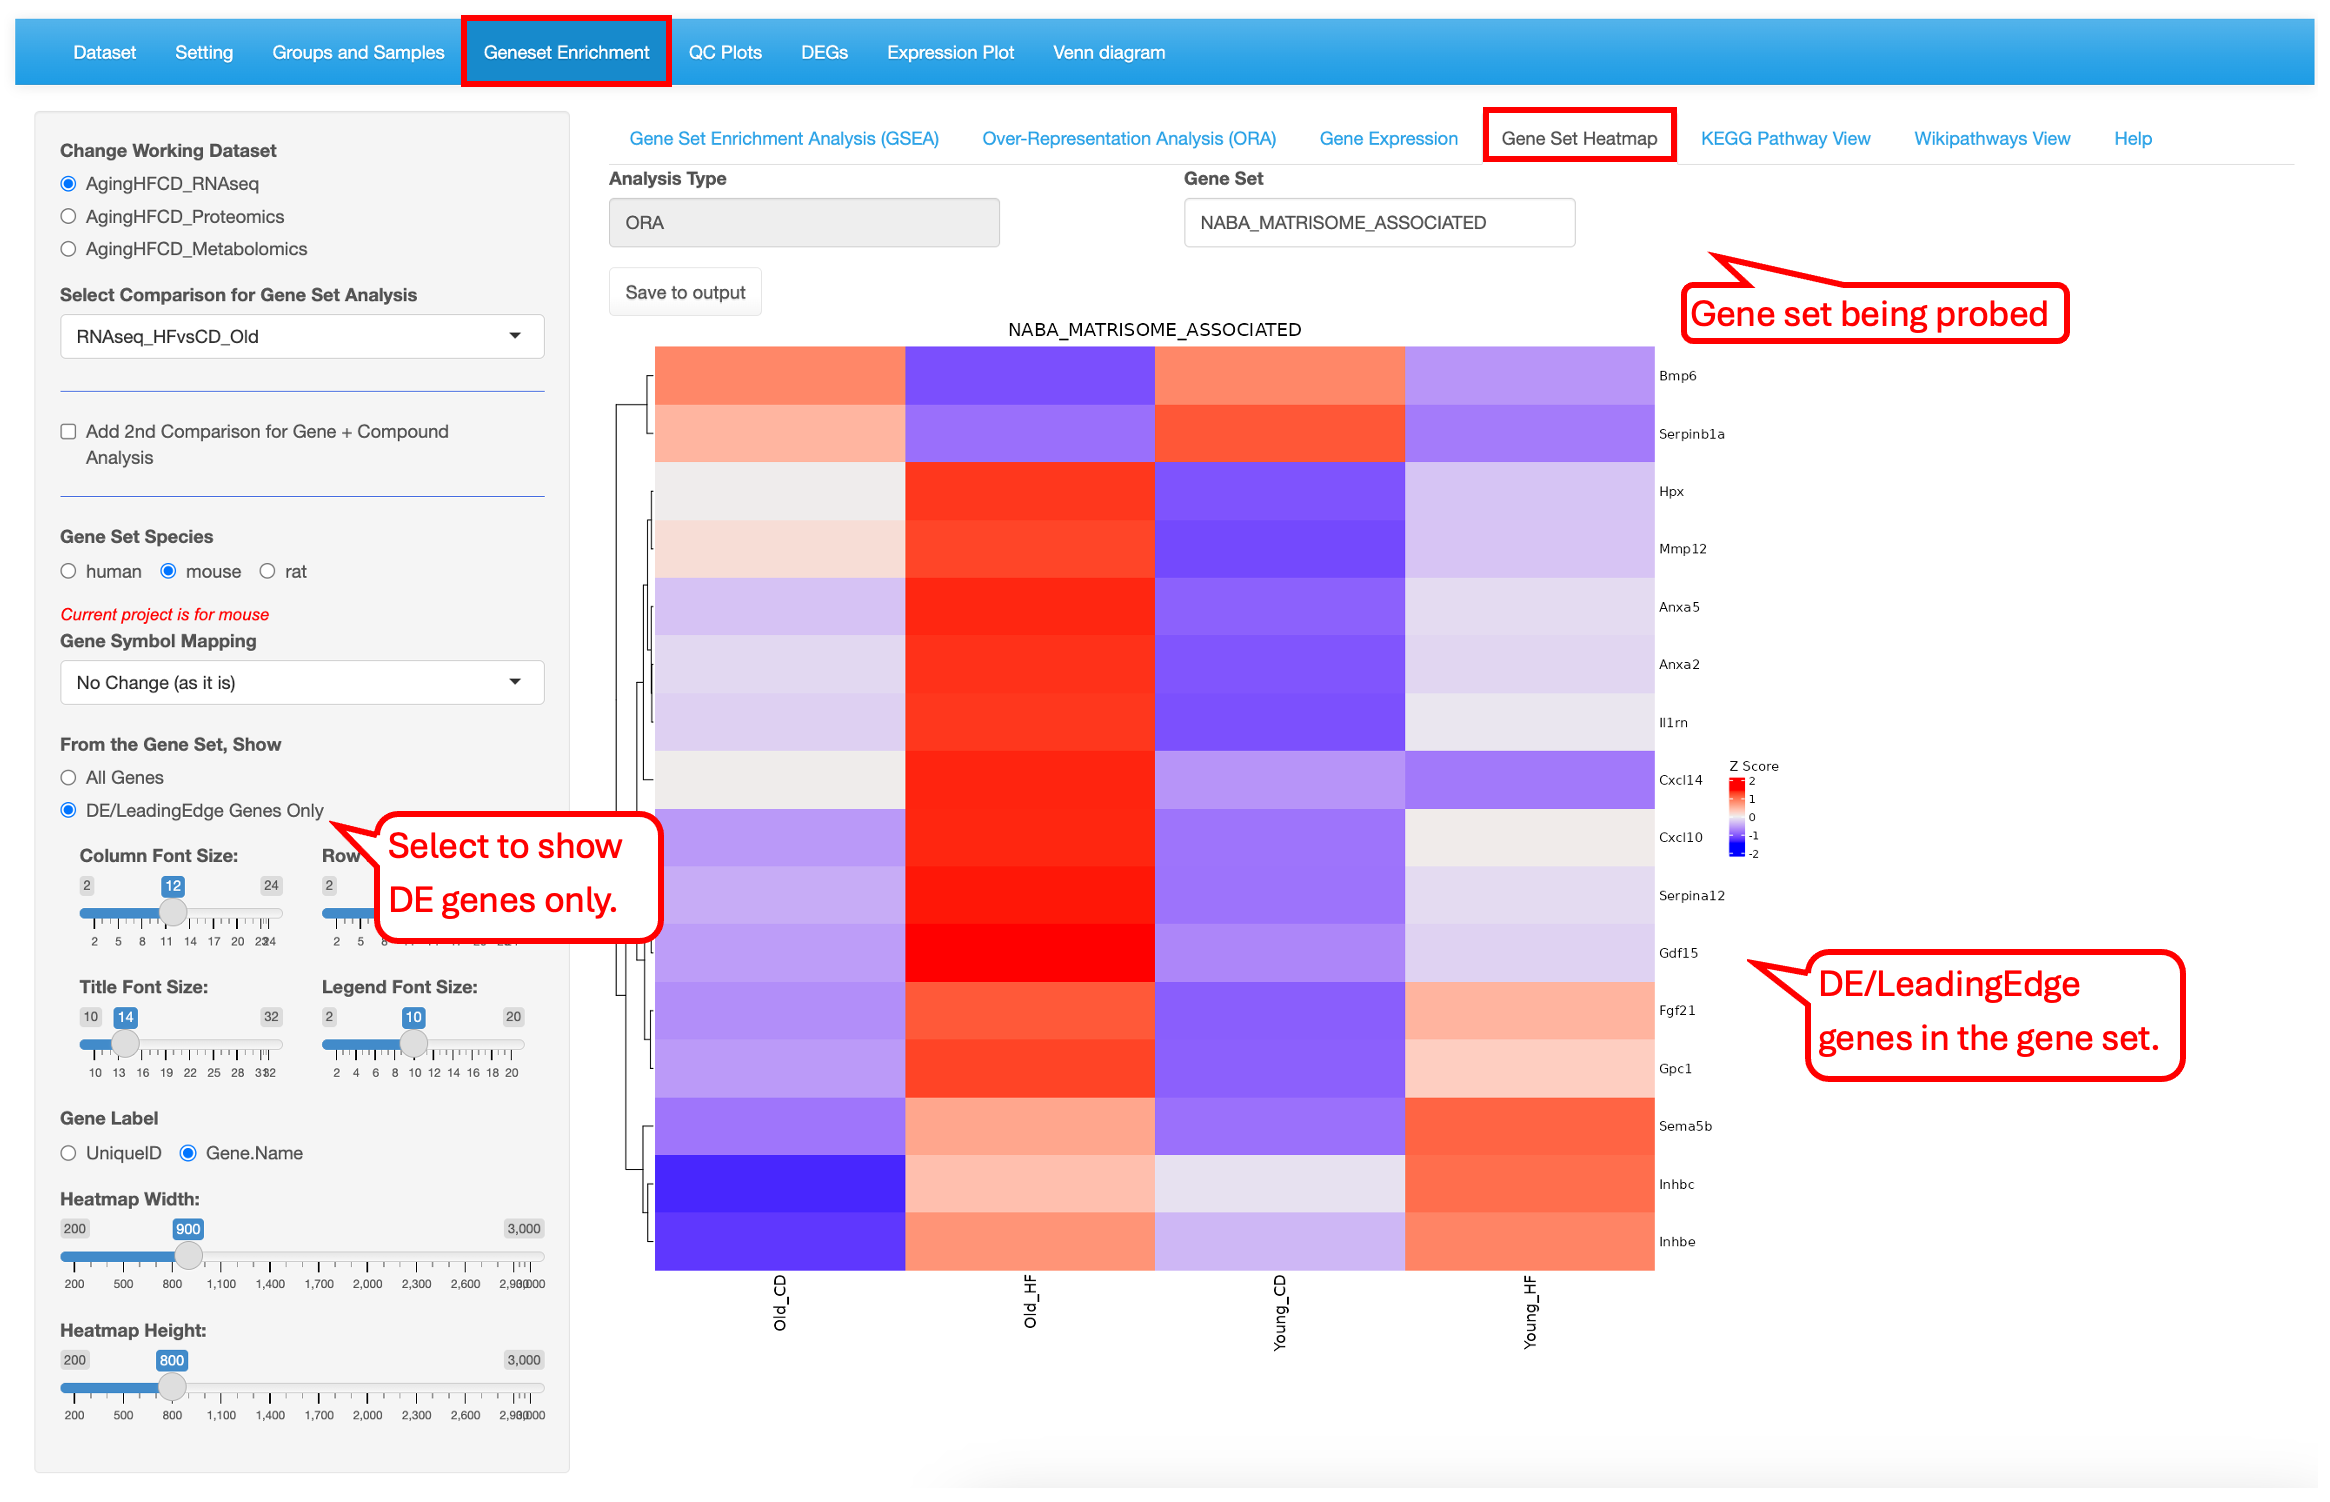
Task: Select AgingHFCD_Metabolomics dataset radio
Action: pos(68,249)
